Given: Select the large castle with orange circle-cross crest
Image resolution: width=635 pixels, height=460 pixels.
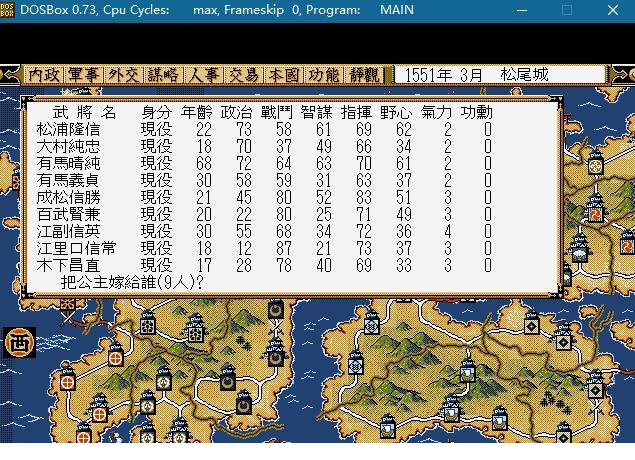Looking at the screenshot, I should click(99, 408).
